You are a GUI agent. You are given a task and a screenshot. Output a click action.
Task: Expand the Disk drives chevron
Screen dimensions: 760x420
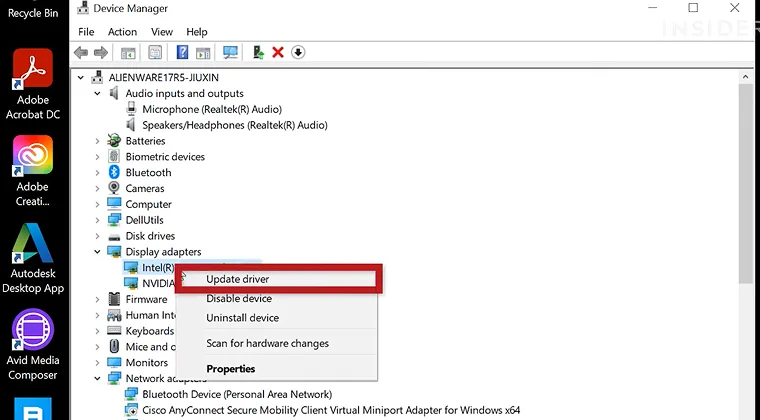[97, 236]
